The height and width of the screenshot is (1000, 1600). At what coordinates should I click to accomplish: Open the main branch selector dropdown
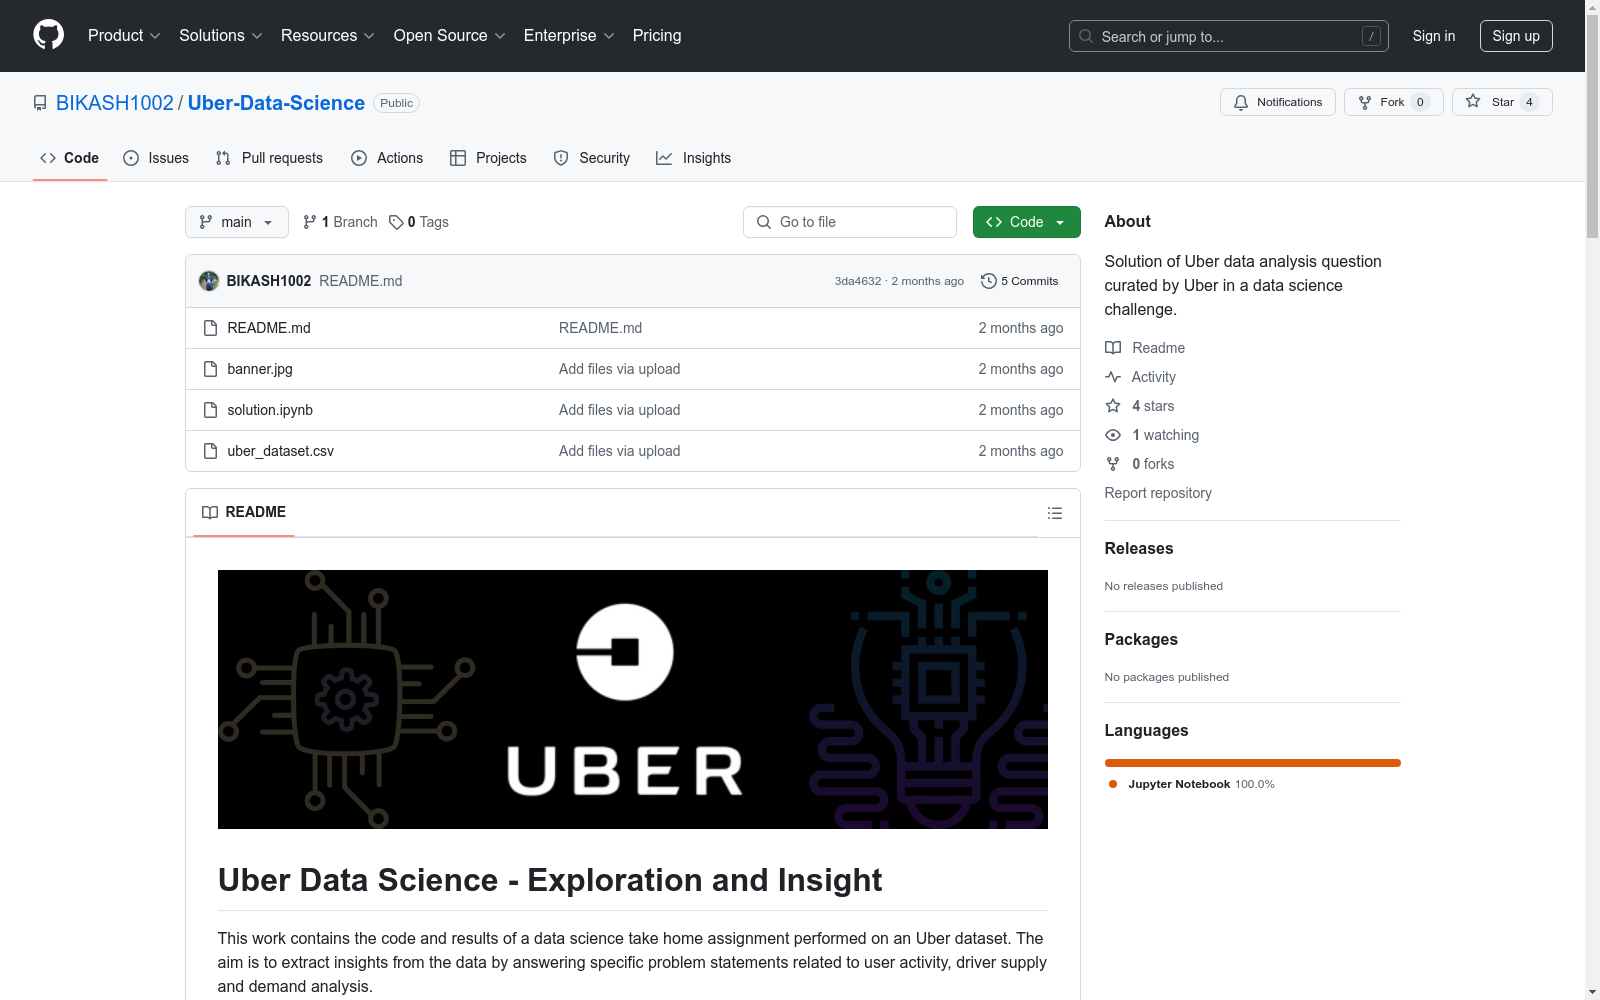237,222
